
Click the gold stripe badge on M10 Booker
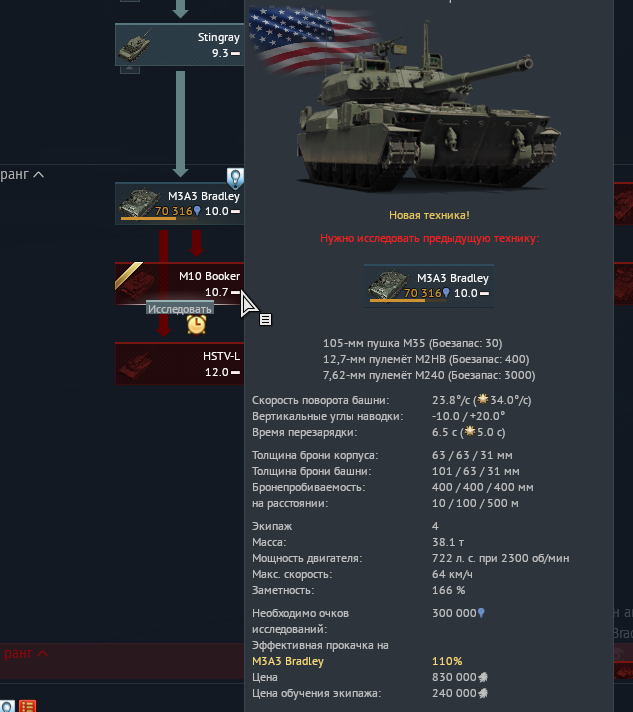tap(129, 274)
